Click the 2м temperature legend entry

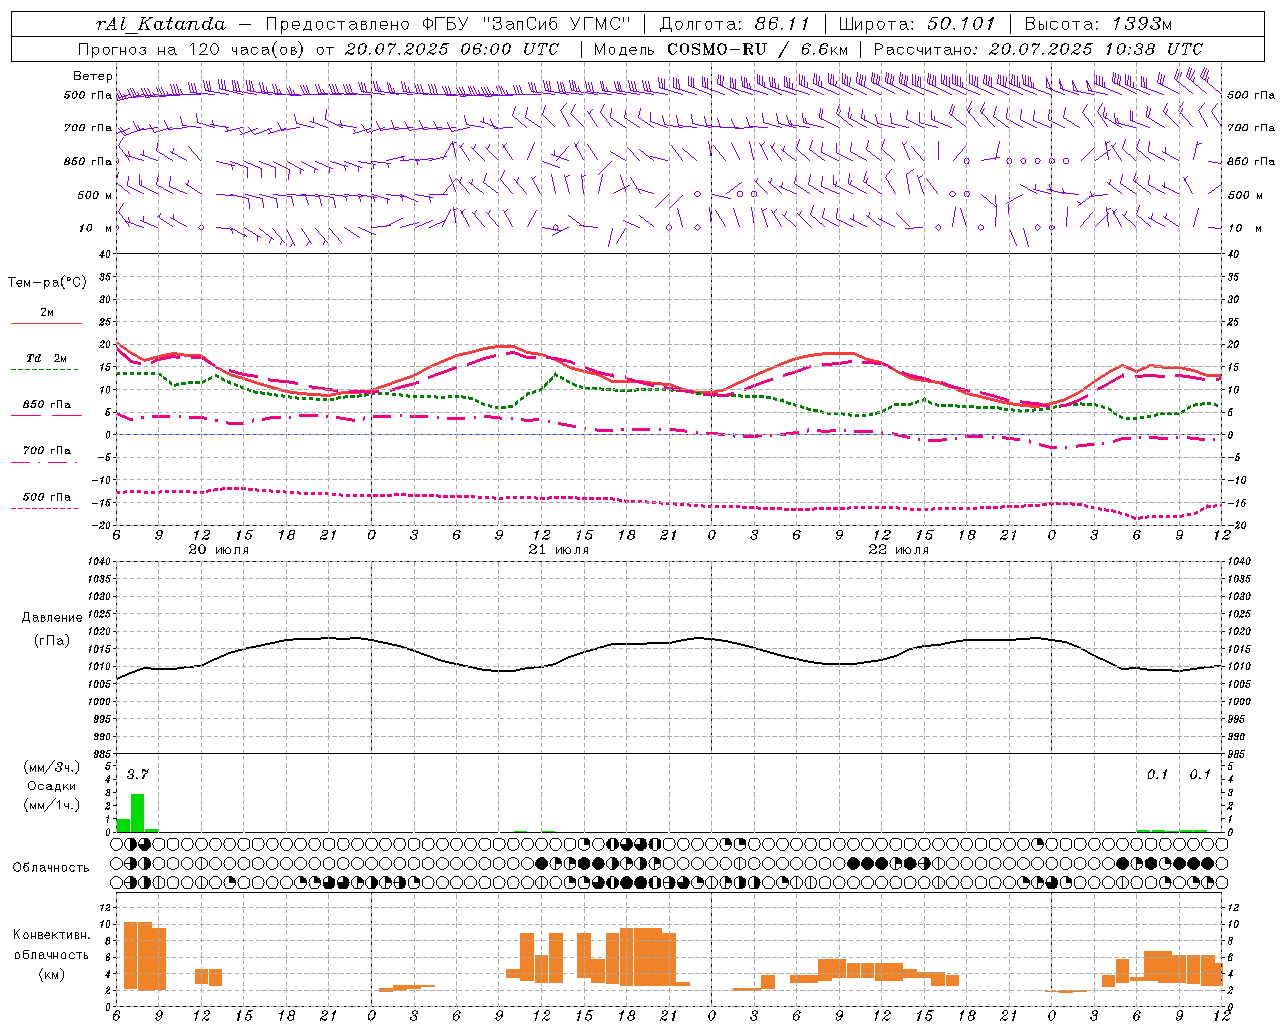click(47, 312)
